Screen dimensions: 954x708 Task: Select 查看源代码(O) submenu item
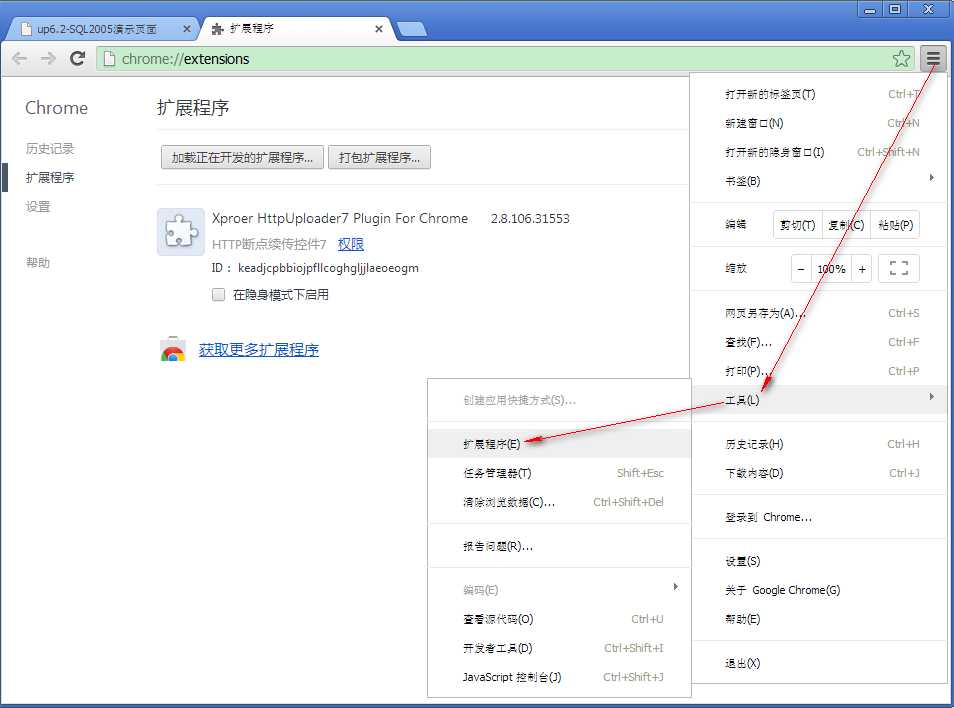[559, 619]
